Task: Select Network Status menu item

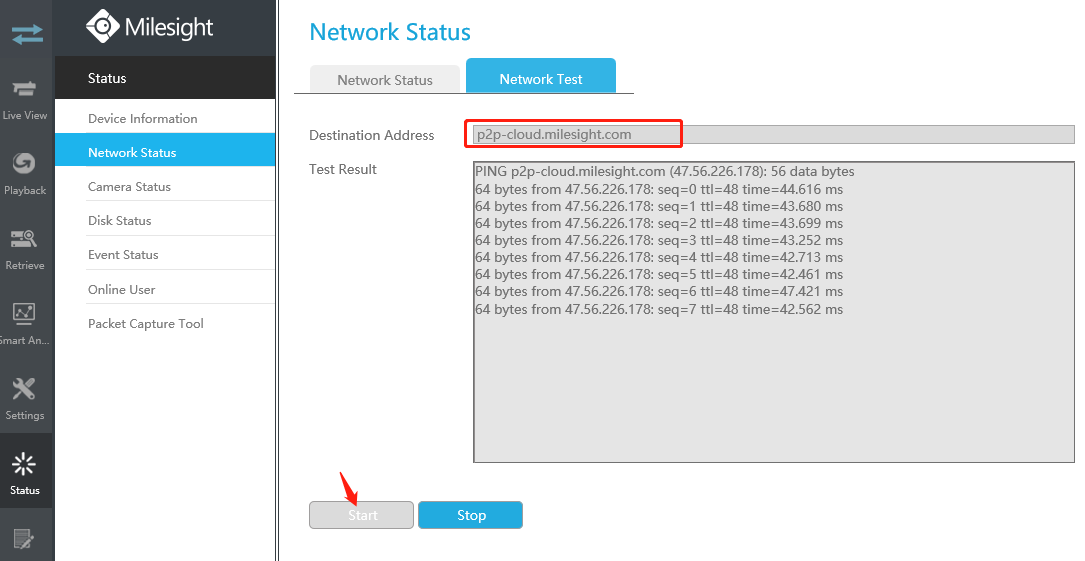Action: 165,152
